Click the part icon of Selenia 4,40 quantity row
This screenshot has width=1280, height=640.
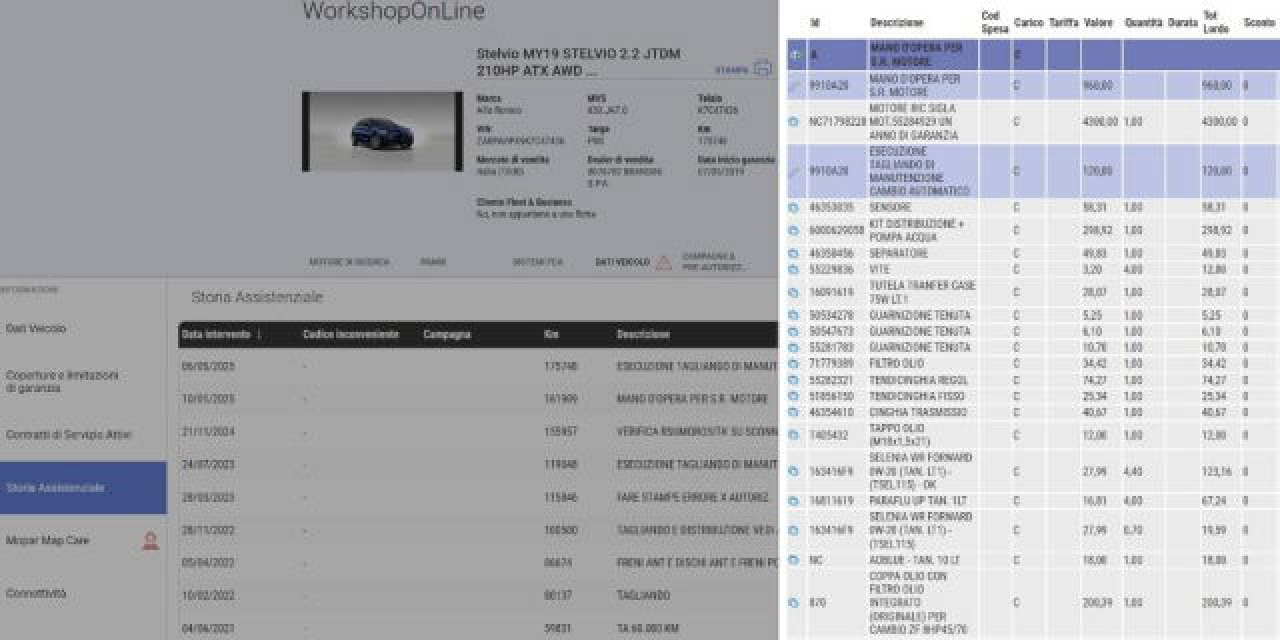pyautogui.click(x=794, y=471)
